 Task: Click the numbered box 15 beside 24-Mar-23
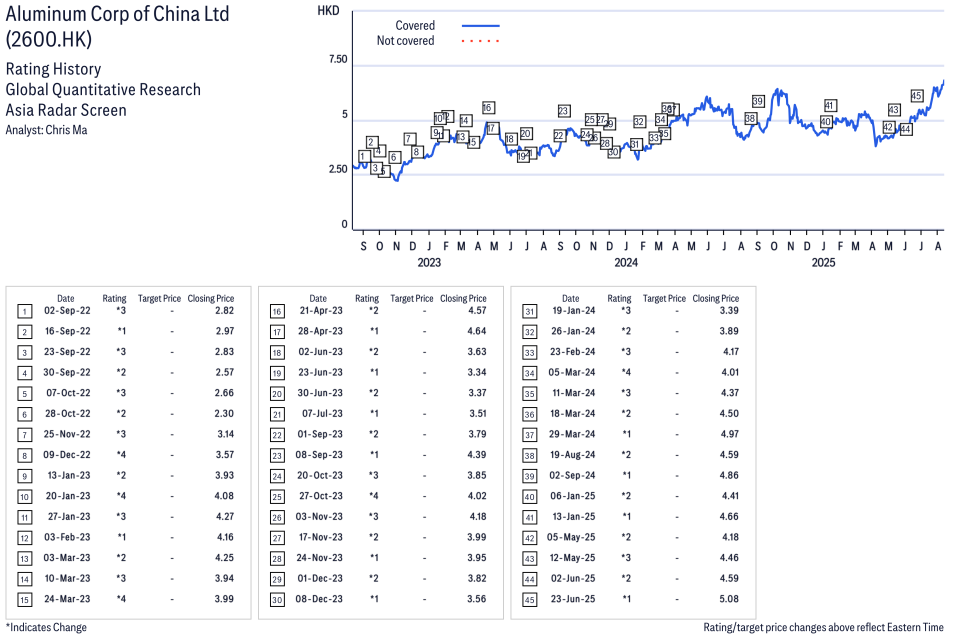pyautogui.click(x=24, y=600)
